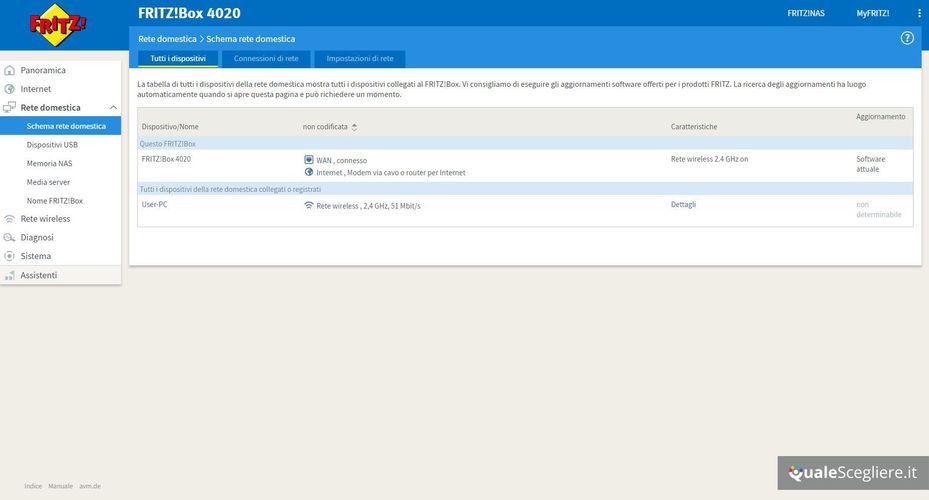The width and height of the screenshot is (929, 500).
Task: Click the Rete wireless wifi icon in sidebar
Action: click(10, 219)
